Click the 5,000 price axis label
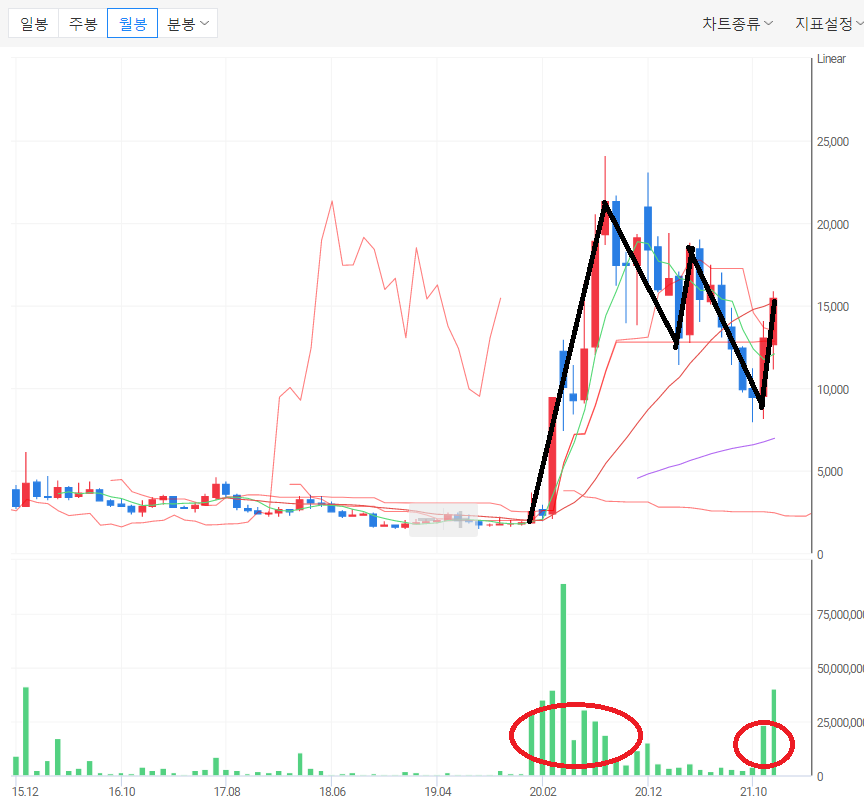864x804 pixels. click(x=830, y=472)
